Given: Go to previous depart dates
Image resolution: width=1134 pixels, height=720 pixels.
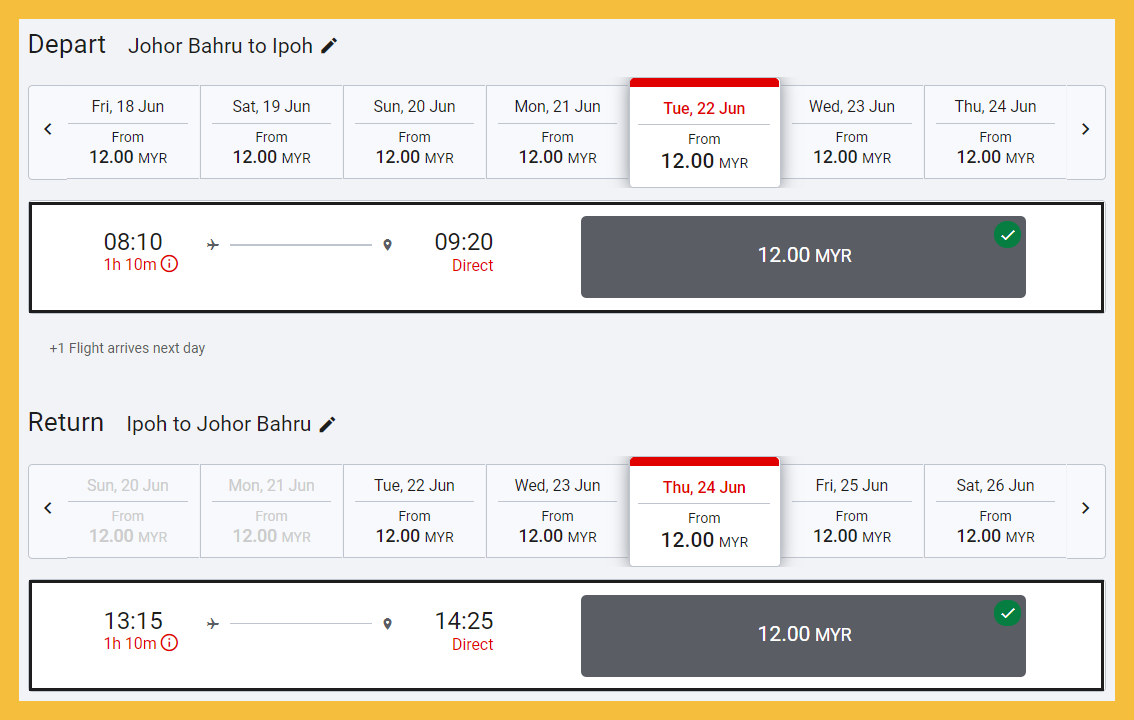Looking at the screenshot, I should (x=48, y=130).
